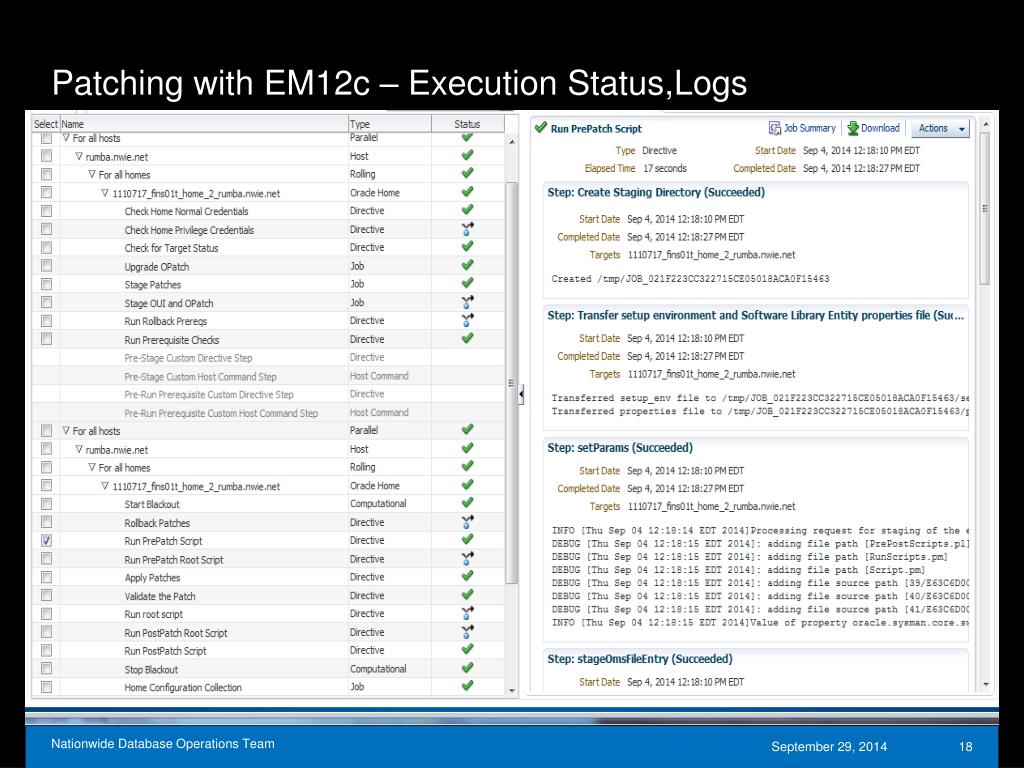The image size is (1024, 768).
Task: Click the Name column header
Action: click(x=204, y=123)
